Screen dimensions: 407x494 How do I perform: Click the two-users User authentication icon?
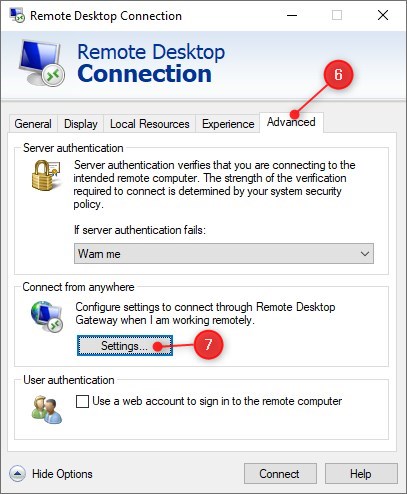click(47, 409)
